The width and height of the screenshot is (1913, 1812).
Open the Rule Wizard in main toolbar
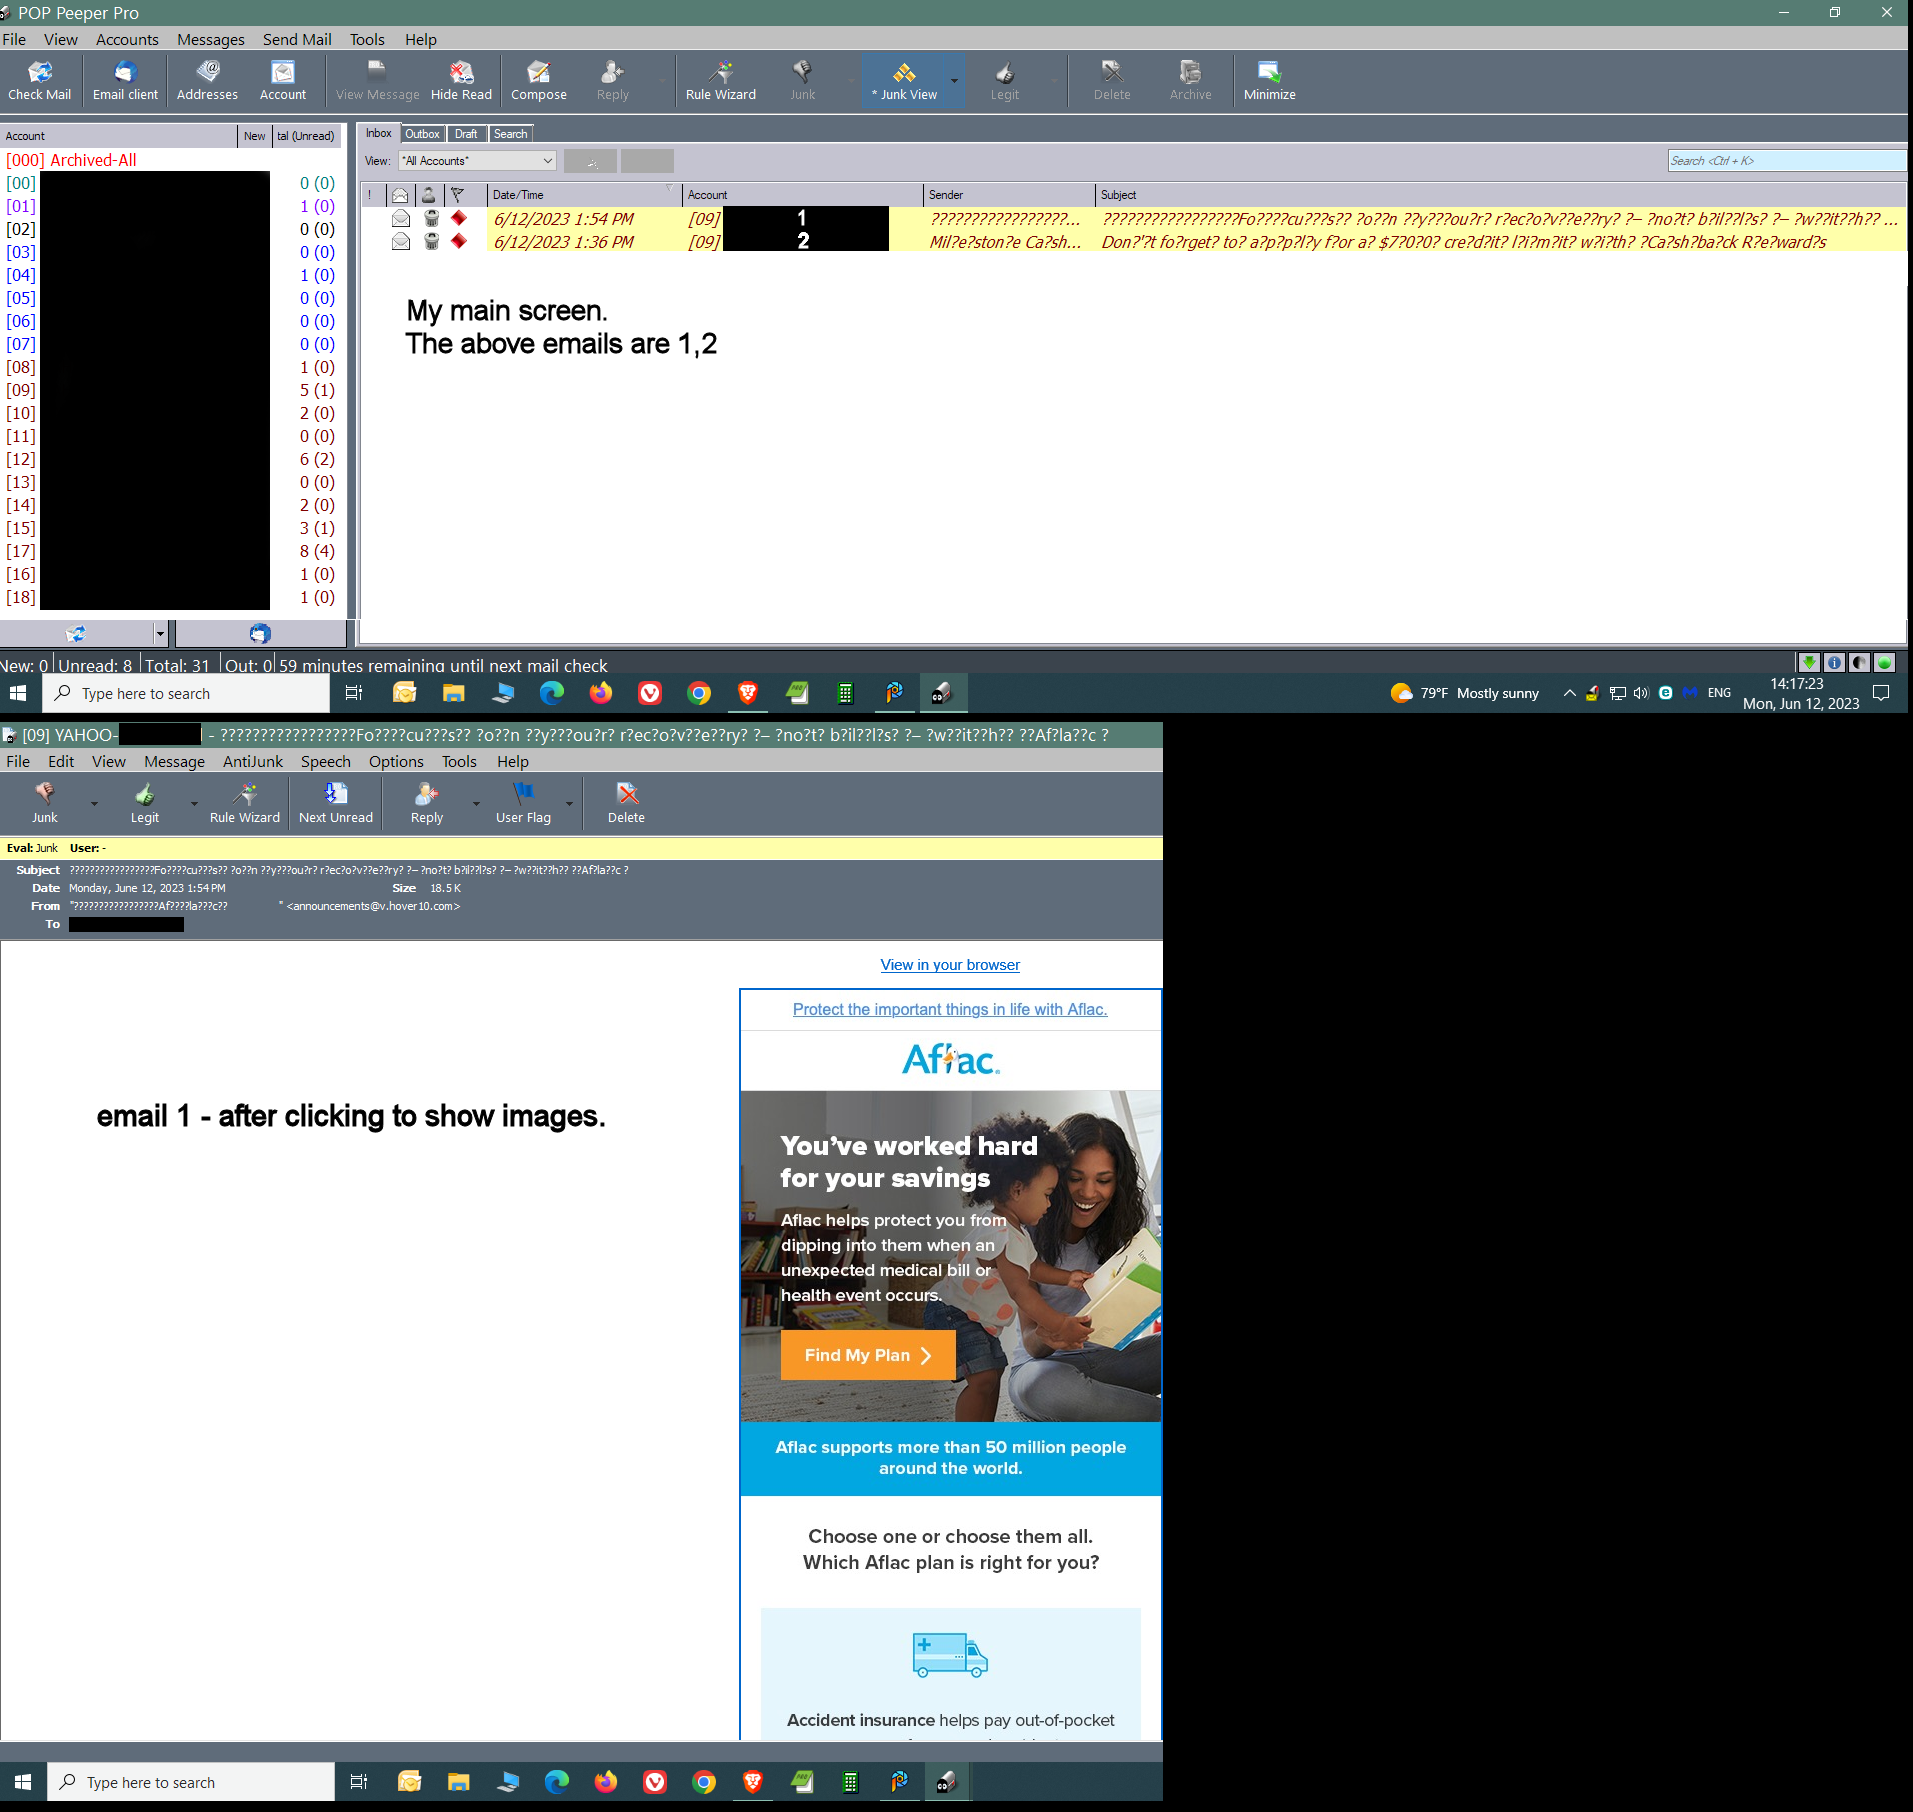click(721, 81)
